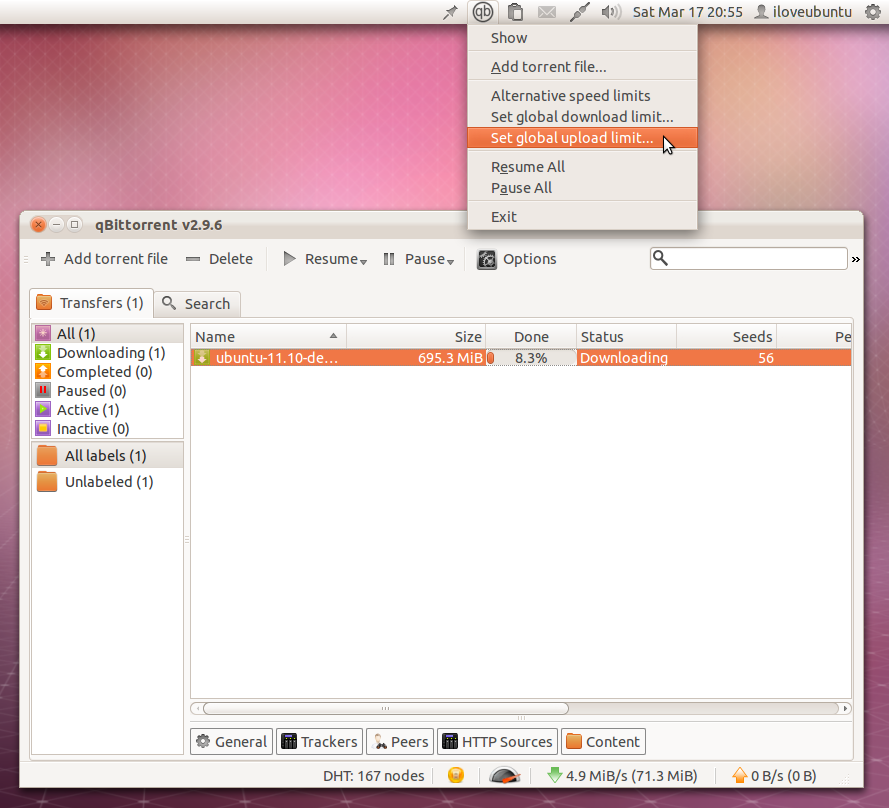
Task: Toggle Alternative speed limits menu entry
Action: [582, 96]
